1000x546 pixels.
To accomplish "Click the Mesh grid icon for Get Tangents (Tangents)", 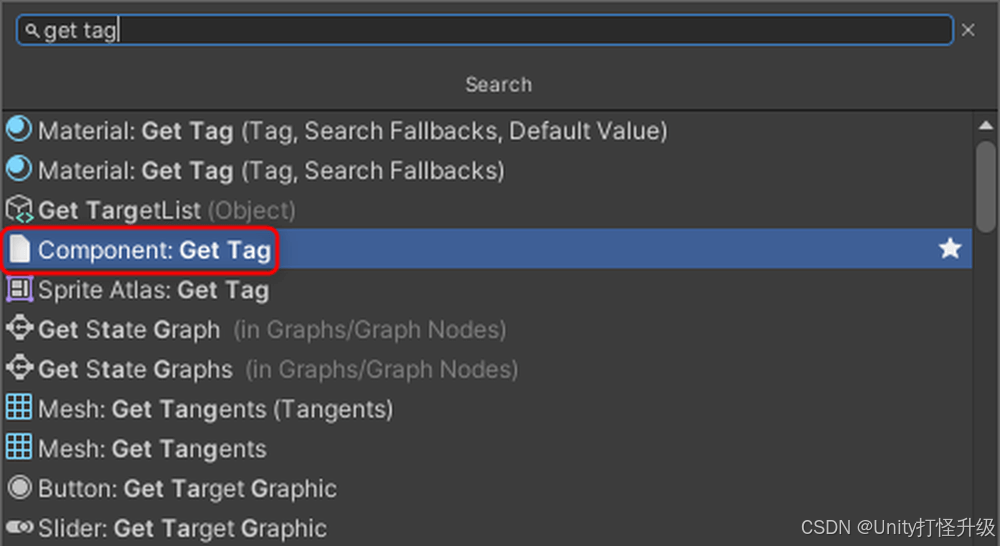I will 19,408.
